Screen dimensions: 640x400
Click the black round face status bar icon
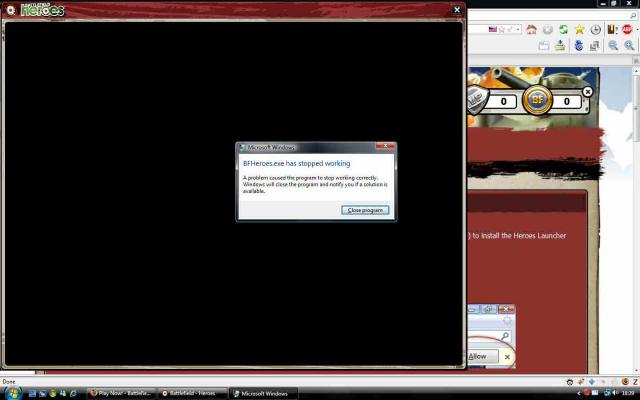[x=570, y=382]
